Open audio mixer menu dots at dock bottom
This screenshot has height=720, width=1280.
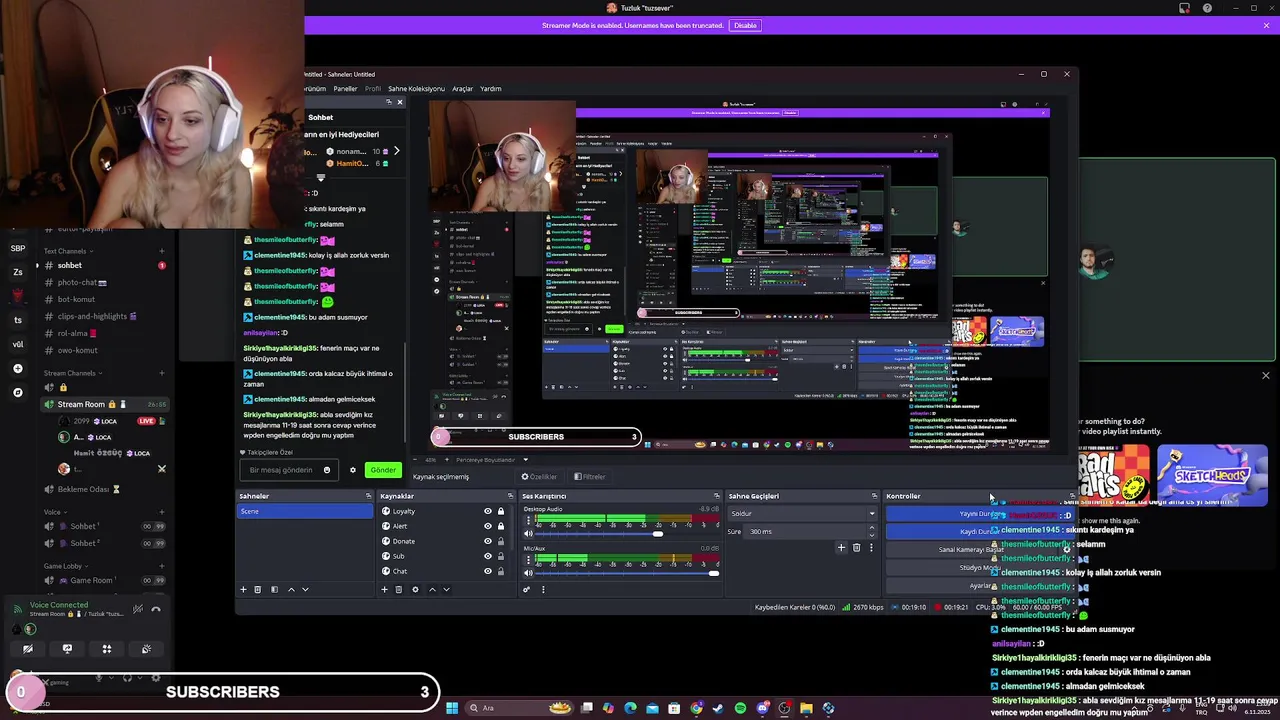coord(543,589)
